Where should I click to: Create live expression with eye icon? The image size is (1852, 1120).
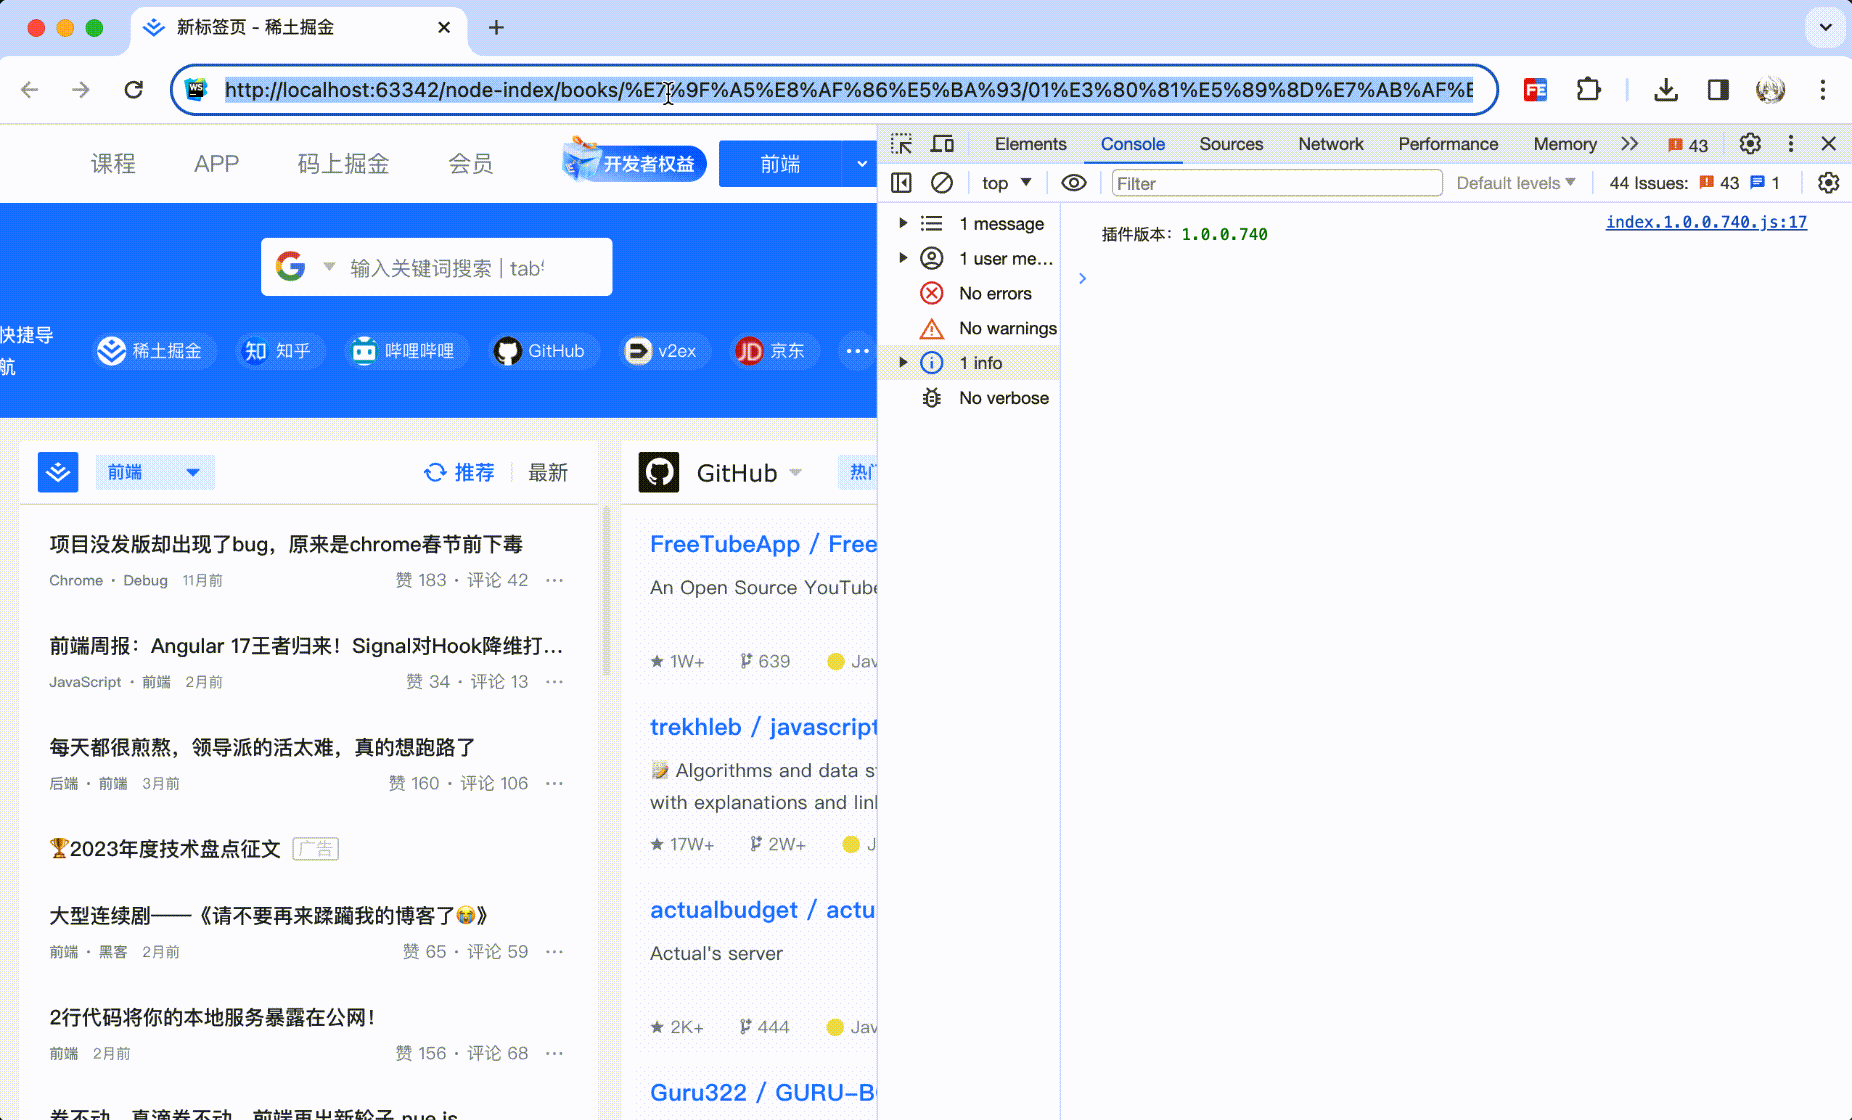[1074, 183]
